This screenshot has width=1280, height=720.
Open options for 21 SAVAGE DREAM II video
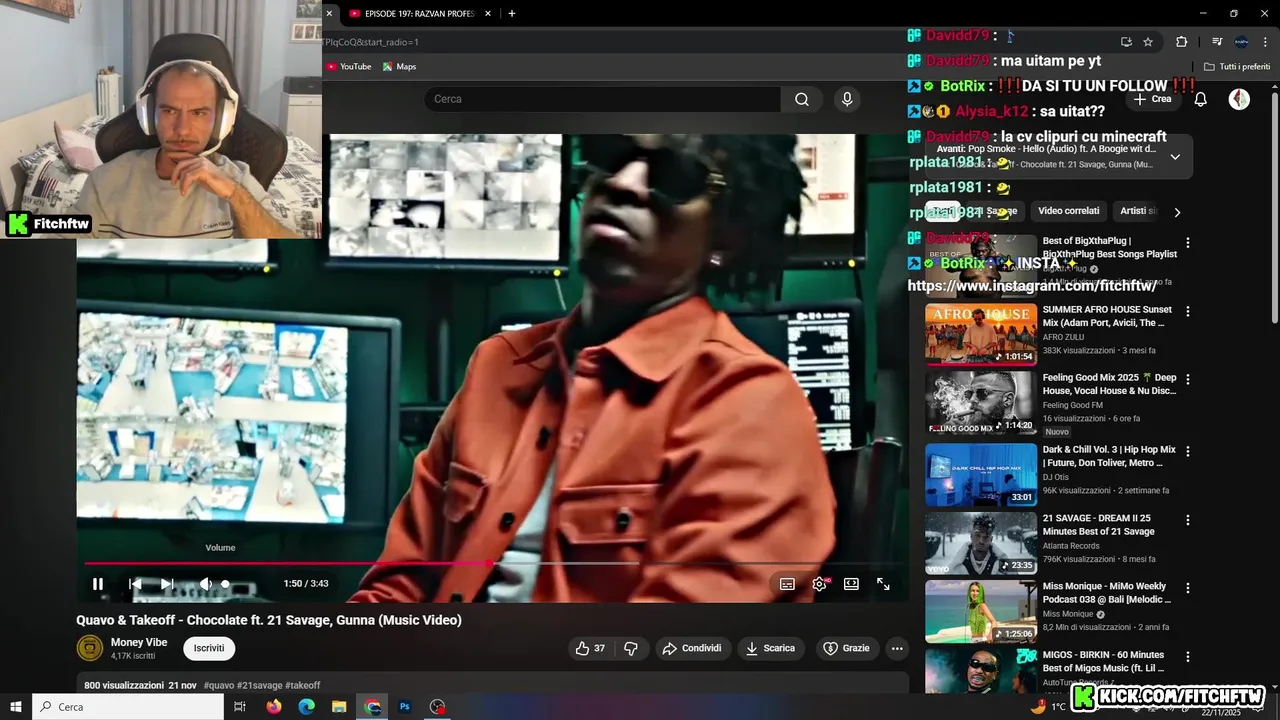click(x=1188, y=520)
